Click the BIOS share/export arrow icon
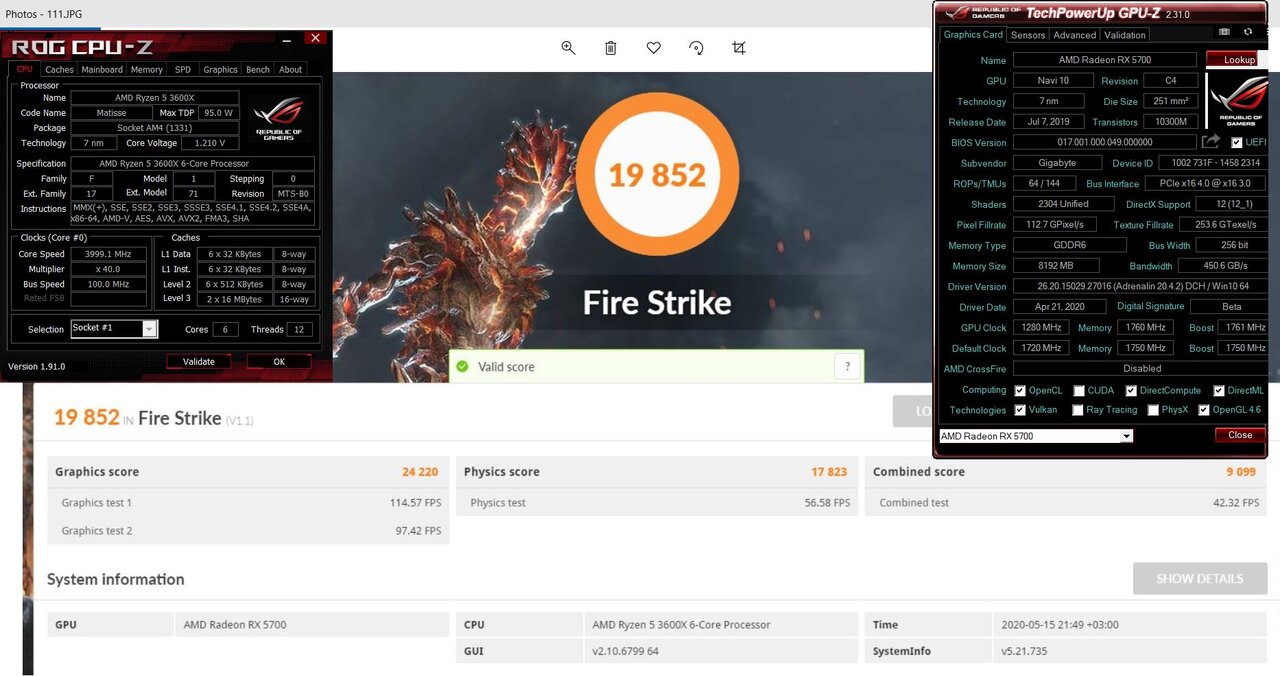The width and height of the screenshot is (1280, 676). (1210, 142)
